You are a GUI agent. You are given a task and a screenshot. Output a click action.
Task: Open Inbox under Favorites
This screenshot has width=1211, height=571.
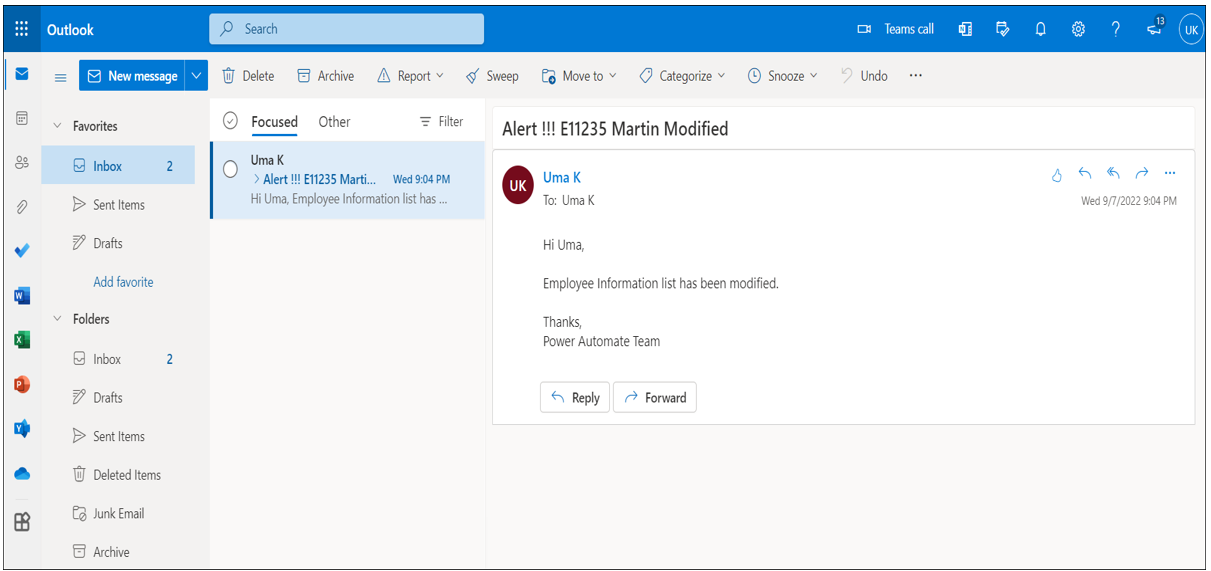[x=118, y=166]
